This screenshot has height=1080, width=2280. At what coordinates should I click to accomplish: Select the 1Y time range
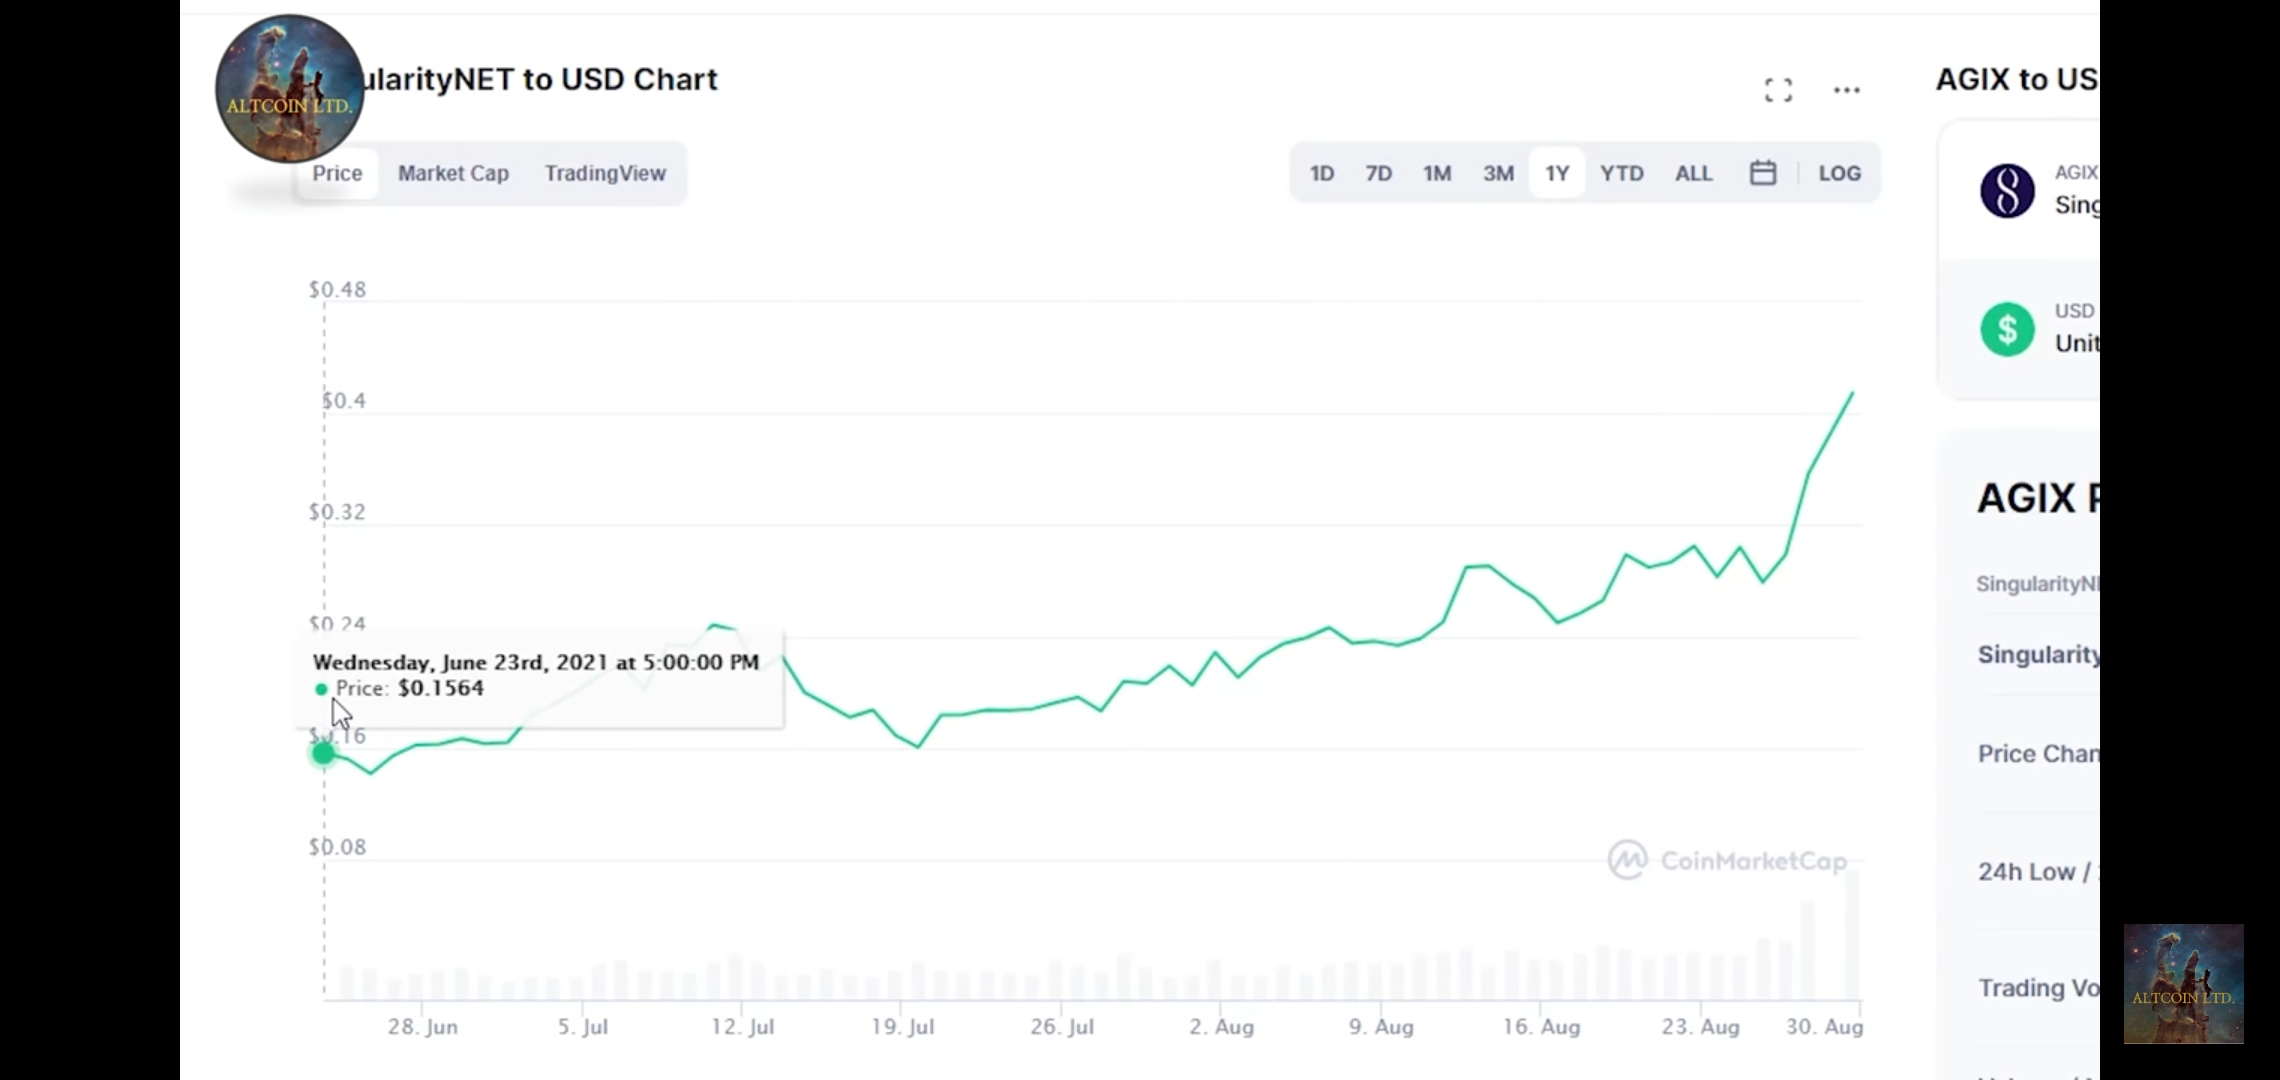coord(1557,173)
